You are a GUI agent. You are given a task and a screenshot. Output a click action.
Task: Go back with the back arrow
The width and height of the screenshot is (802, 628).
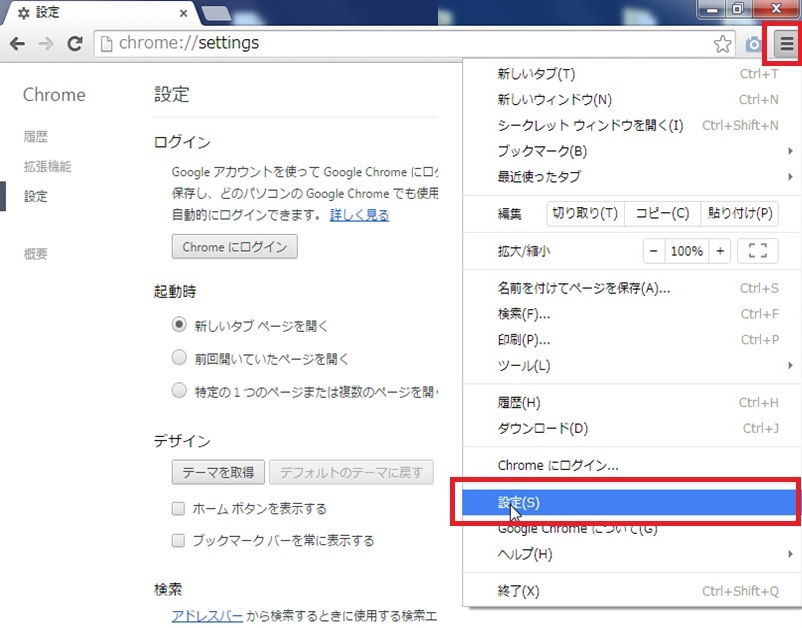[17, 44]
